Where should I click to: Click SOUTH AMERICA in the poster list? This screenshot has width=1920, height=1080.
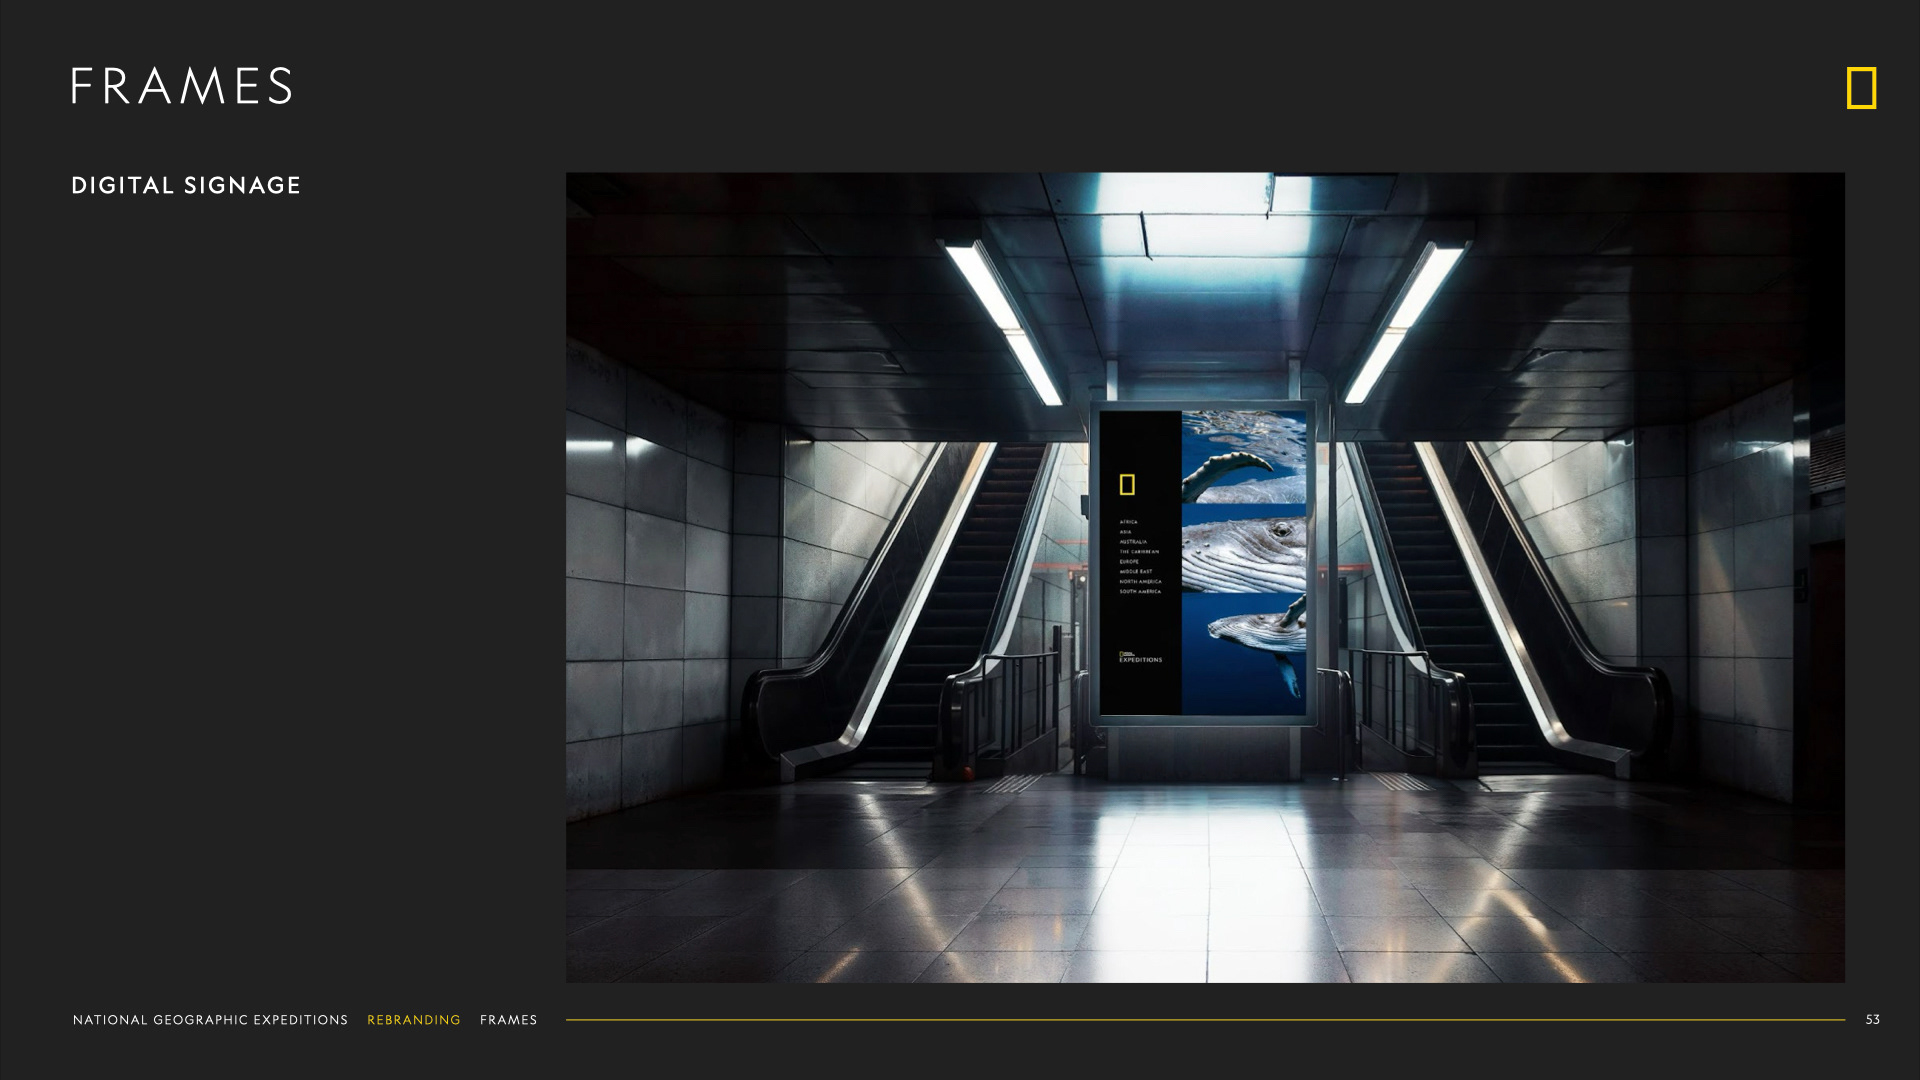[x=1140, y=592]
